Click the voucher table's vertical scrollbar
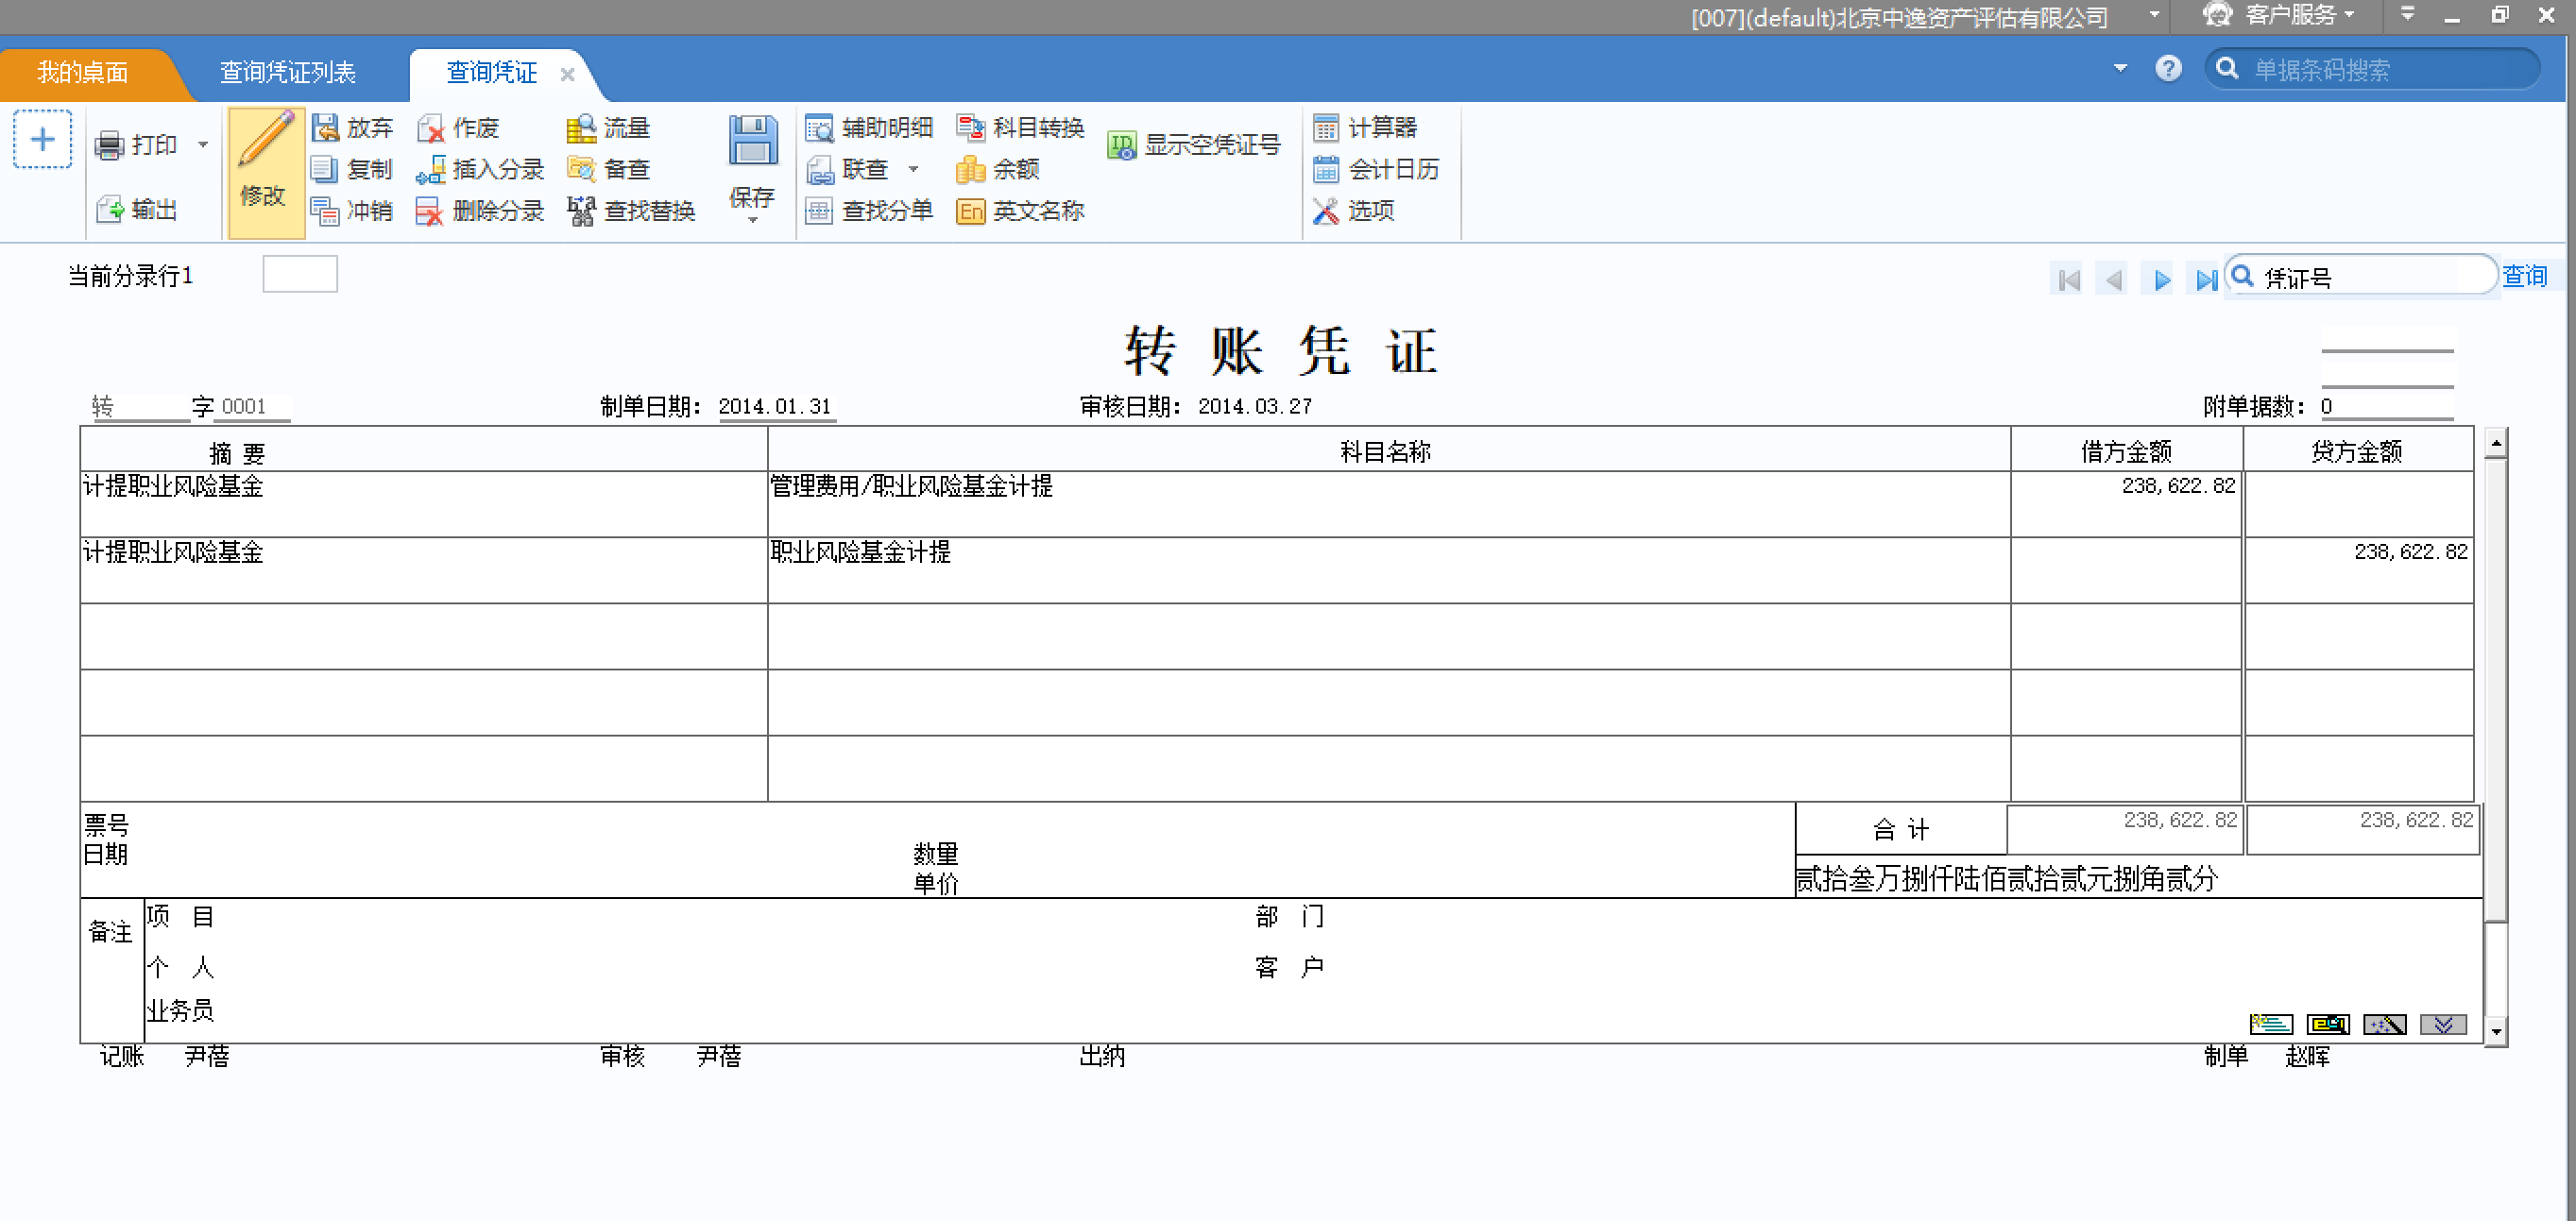Screen dimensions: 2576x1221 2495,690
